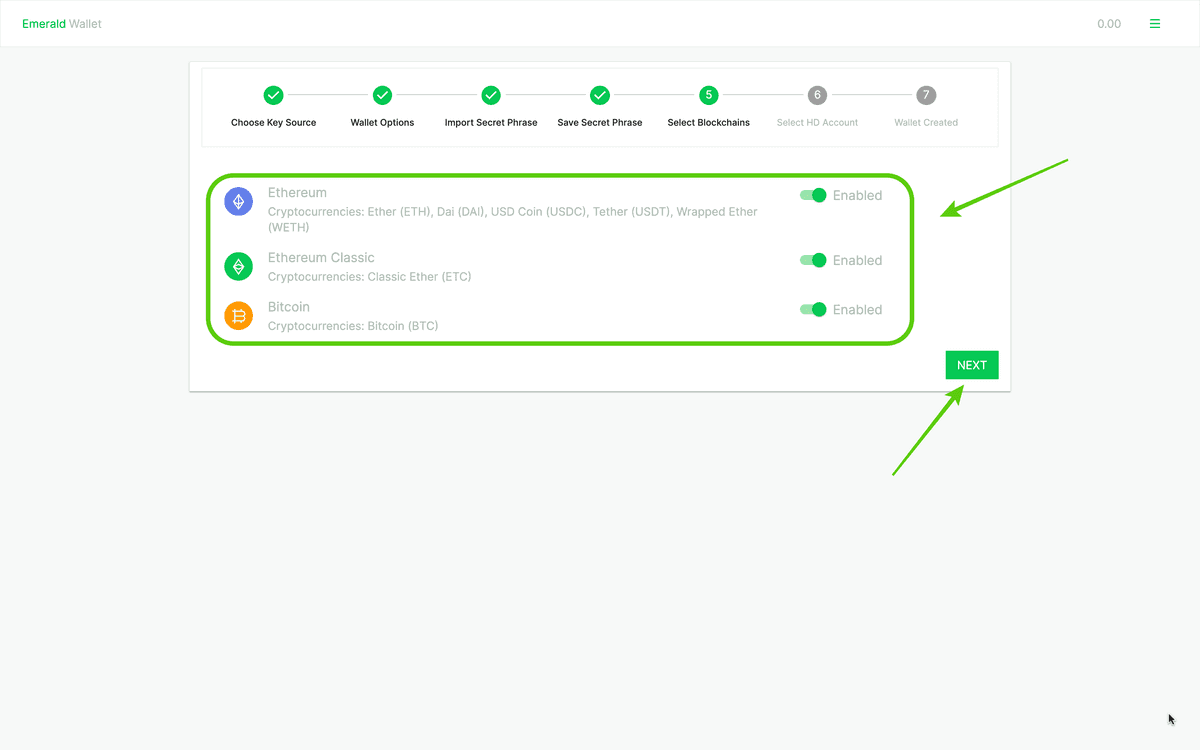Viewport: 1200px width, 750px height.
Task: Click the 0.00 balance display
Action: pos(1109,23)
